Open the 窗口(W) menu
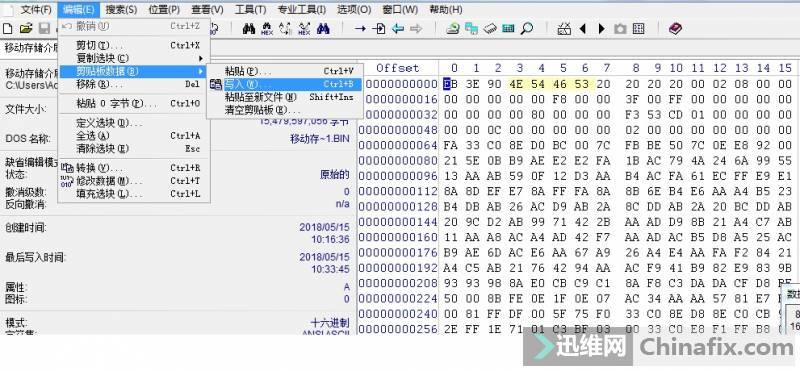800x371 pixels. [399, 10]
